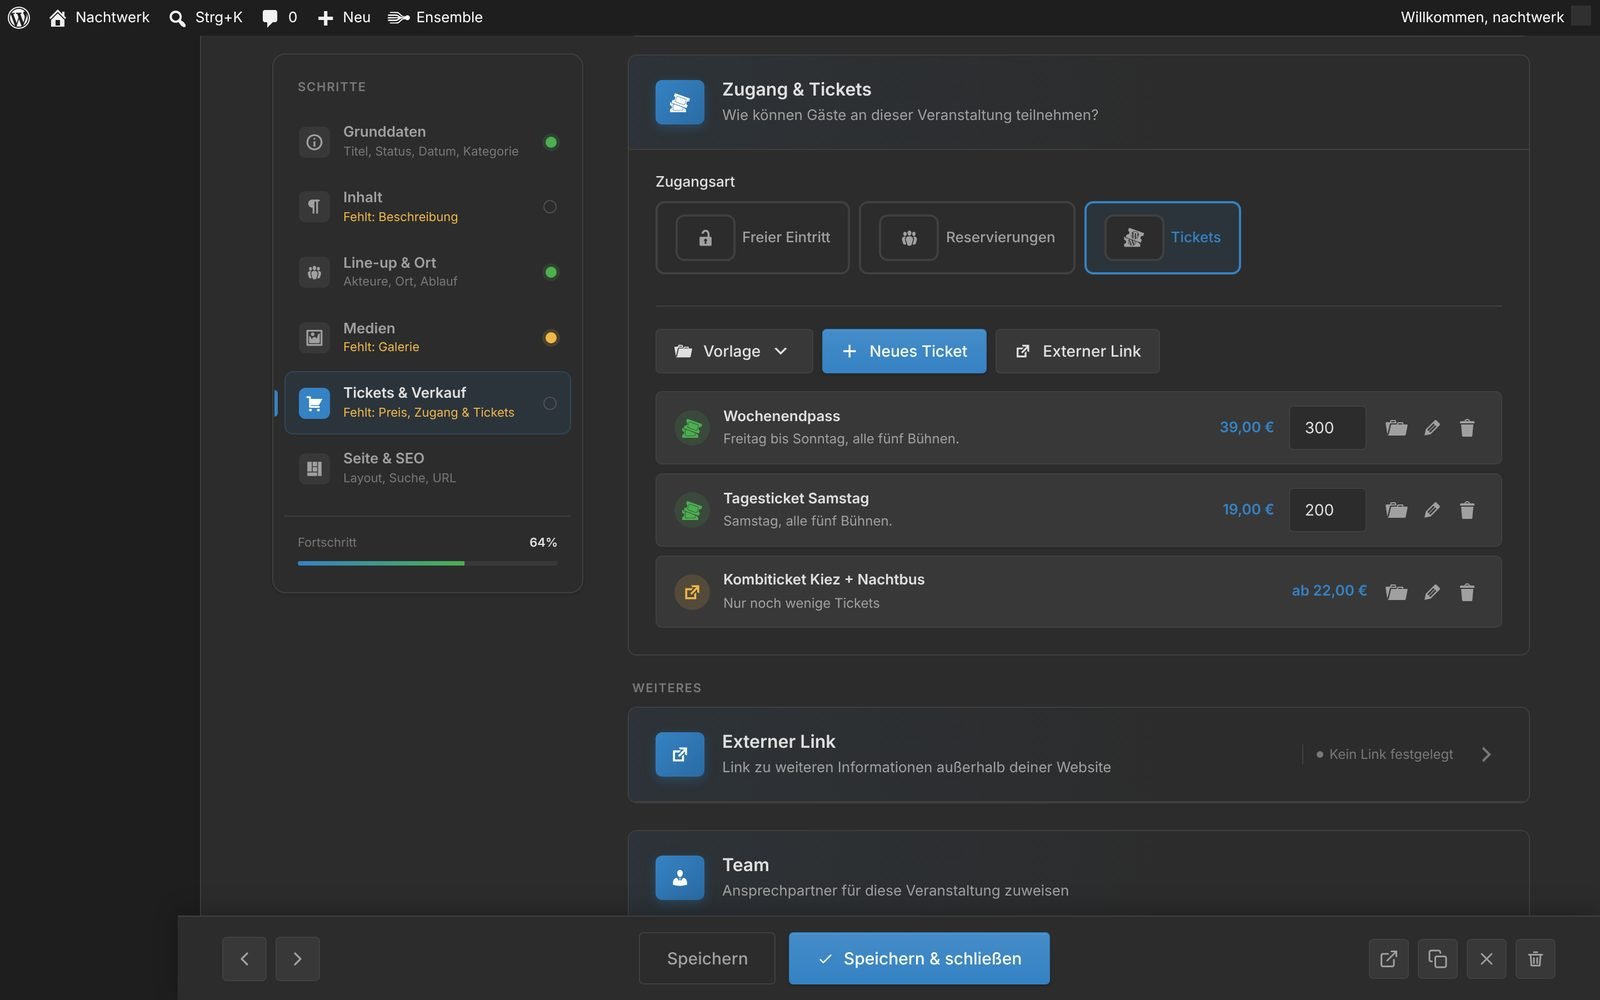
Task: Go to the Medien step
Action: [427, 337]
